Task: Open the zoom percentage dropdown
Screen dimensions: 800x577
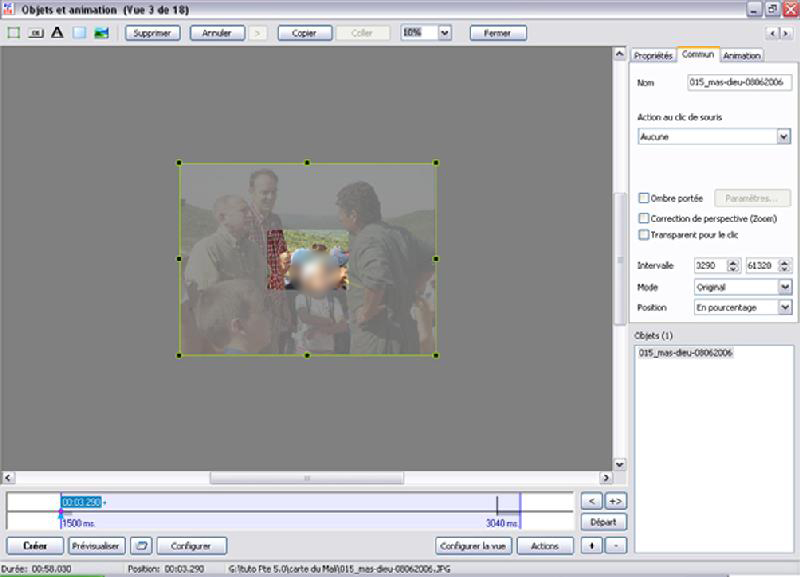Action: (x=444, y=33)
